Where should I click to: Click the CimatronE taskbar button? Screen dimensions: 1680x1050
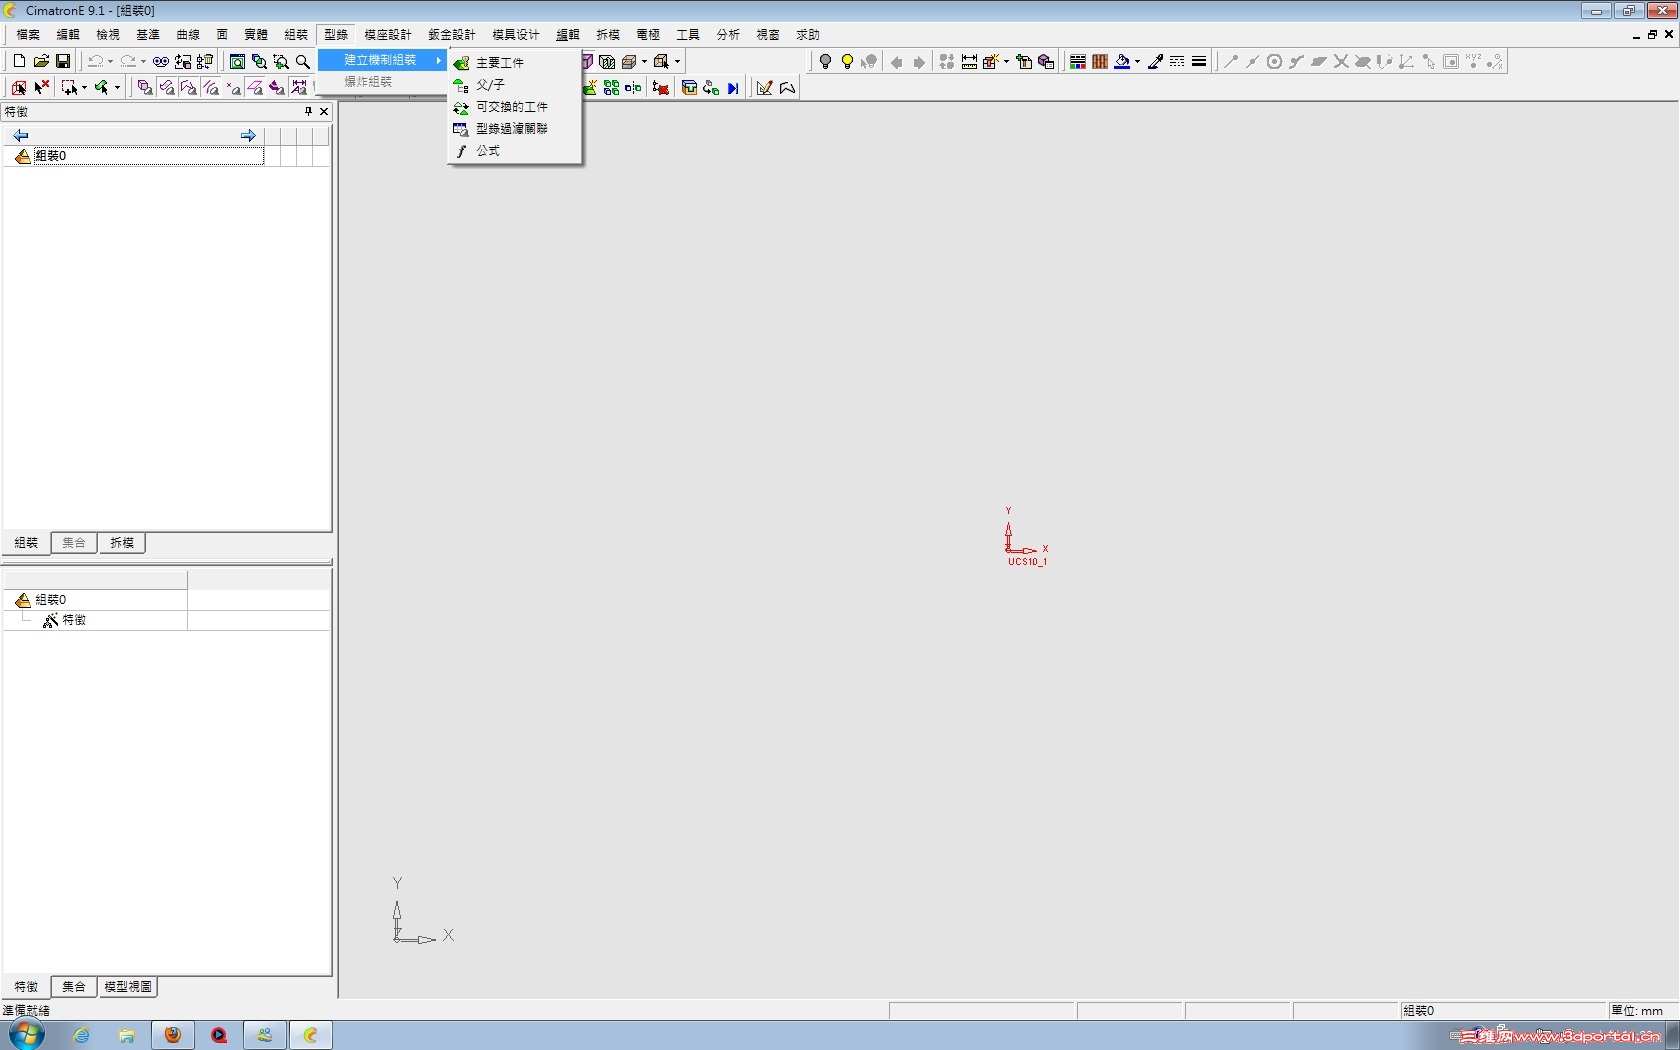click(311, 1035)
